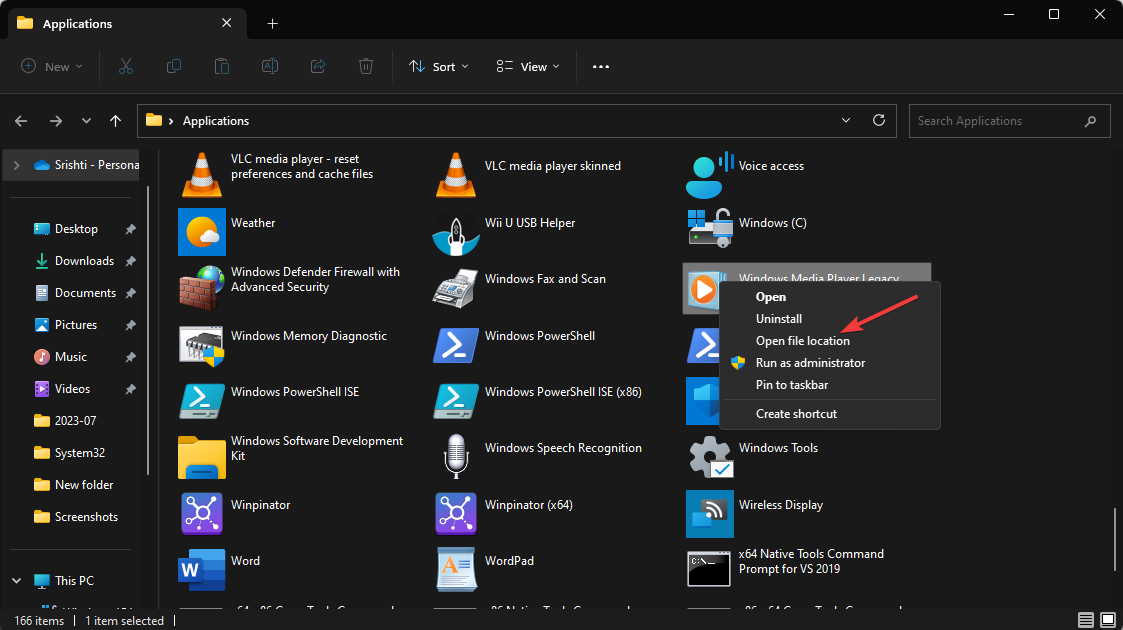
Task: Select the WordPad icon
Action: click(456, 569)
